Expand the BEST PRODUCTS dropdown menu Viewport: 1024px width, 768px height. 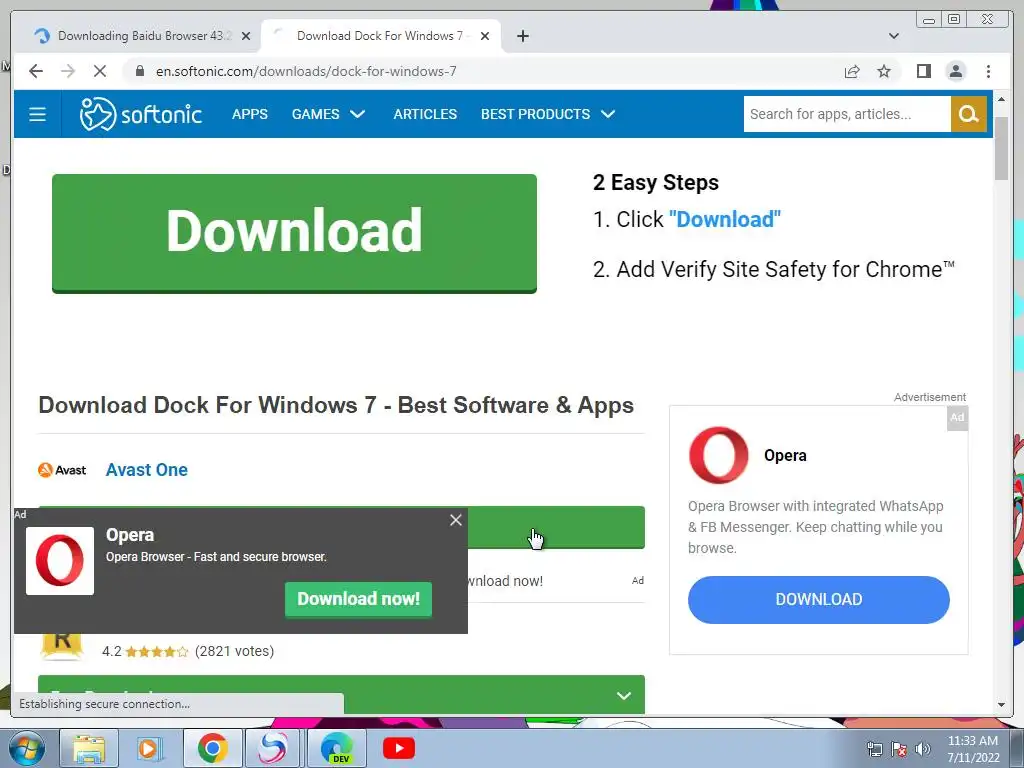(548, 114)
